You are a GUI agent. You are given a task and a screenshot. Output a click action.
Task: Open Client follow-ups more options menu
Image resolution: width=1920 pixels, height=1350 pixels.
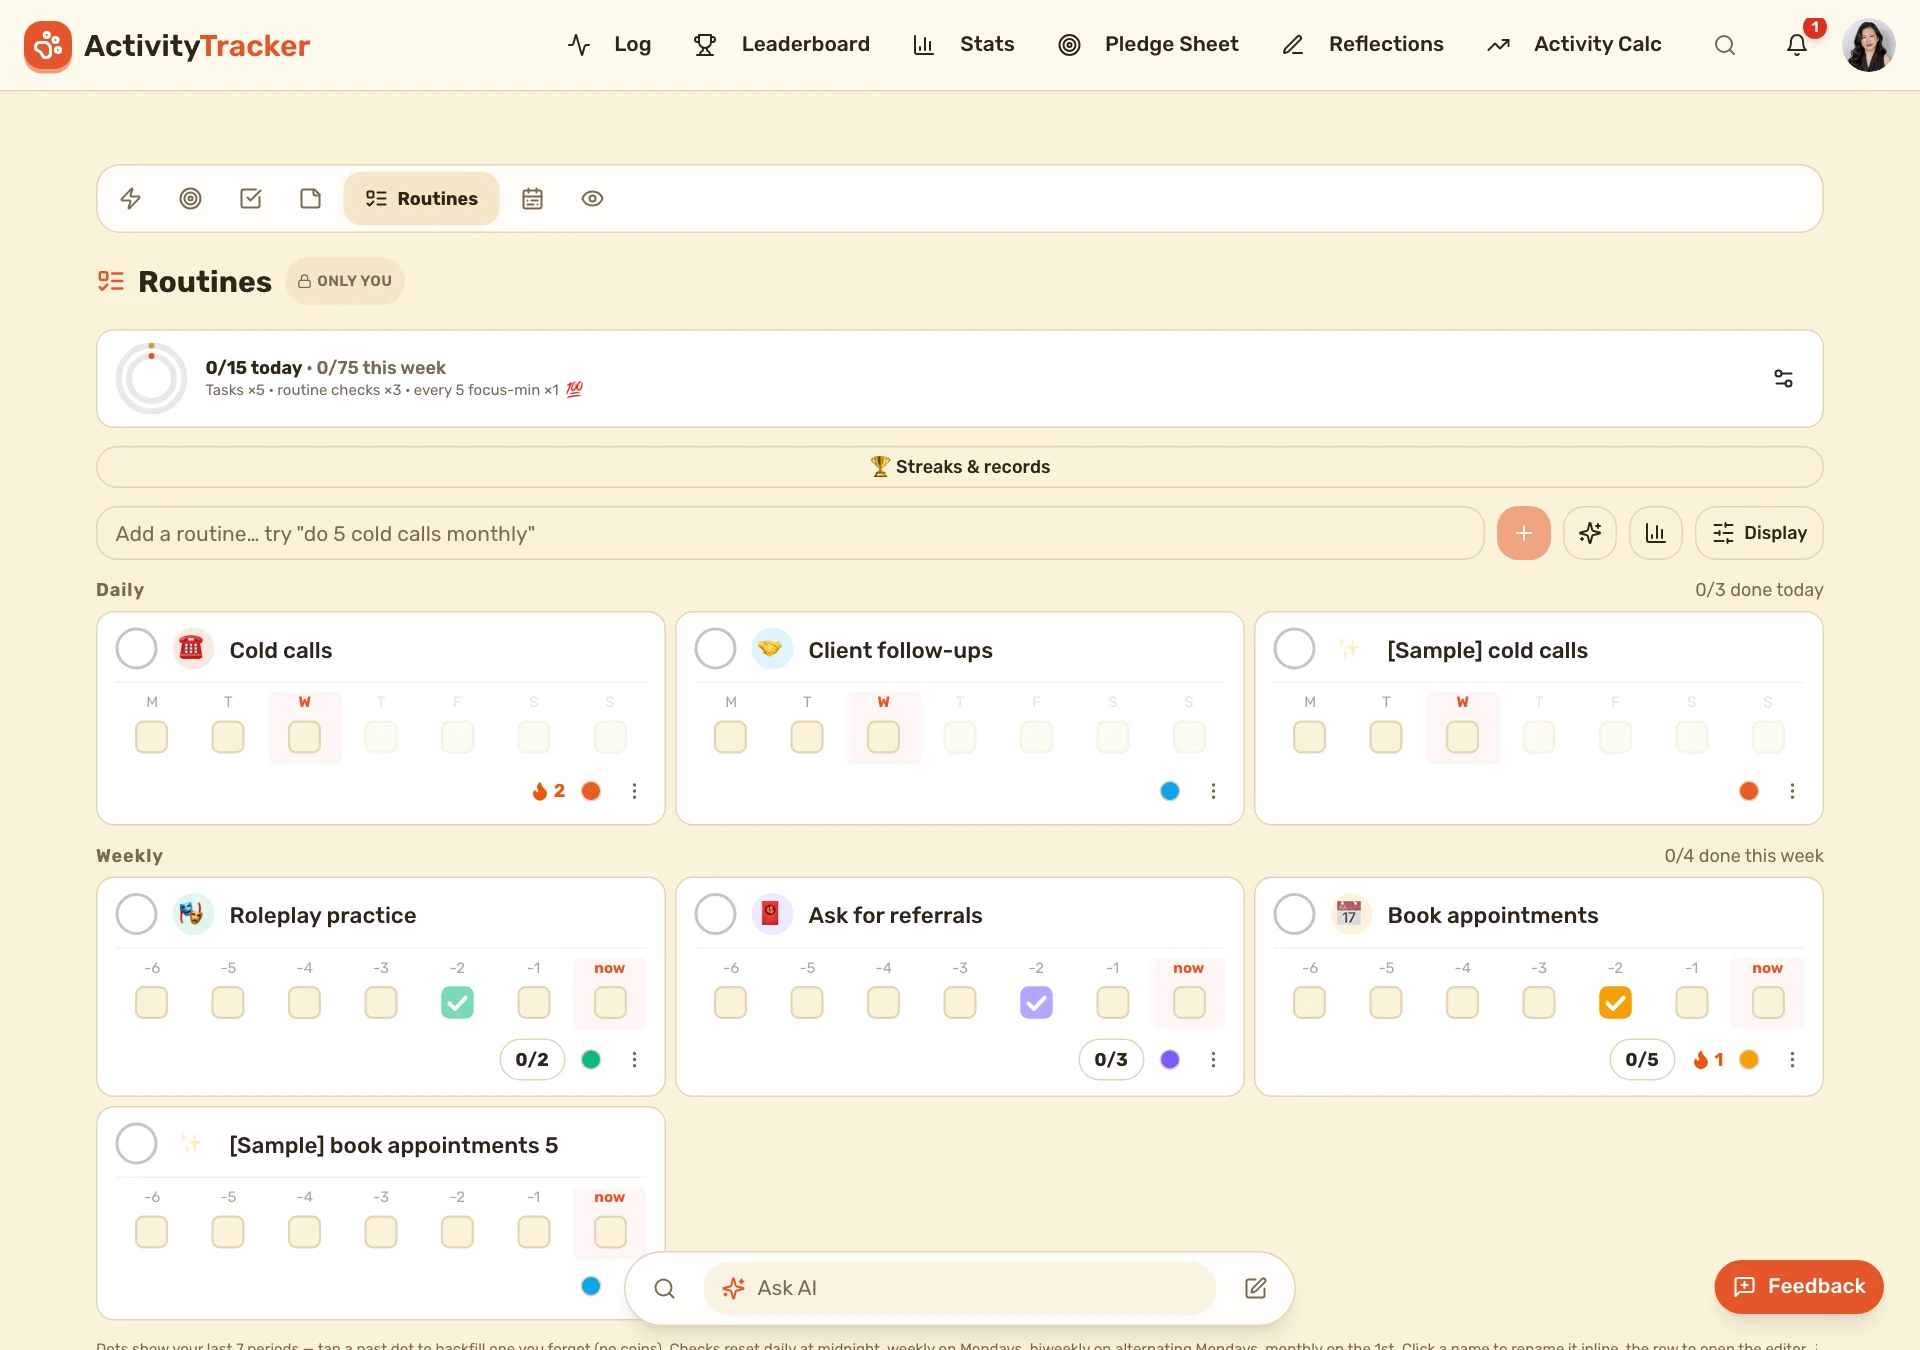[x=1213, y=791]
